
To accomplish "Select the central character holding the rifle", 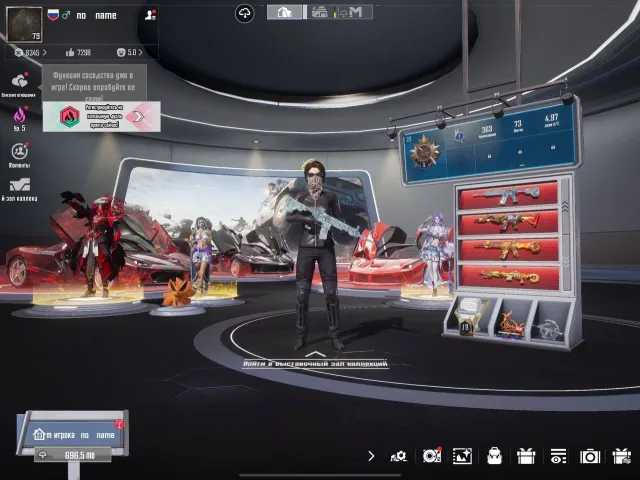I will (x=318, y=254).
